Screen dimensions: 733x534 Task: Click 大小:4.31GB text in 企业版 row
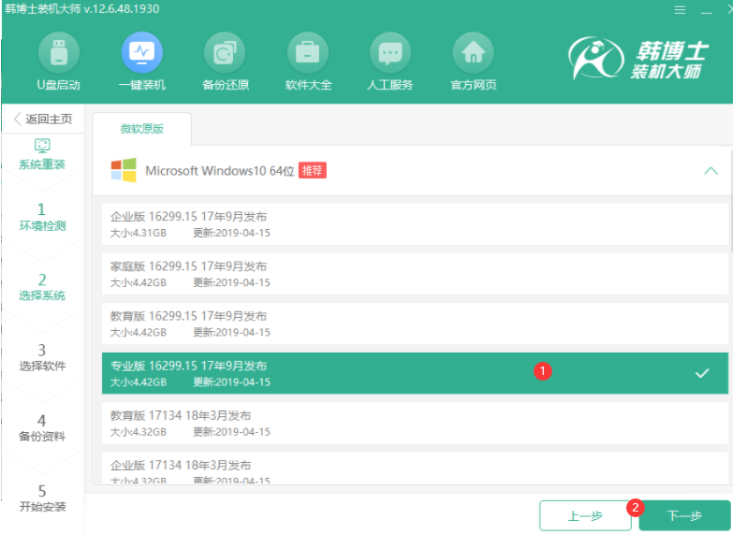click(x=138, y=233)
